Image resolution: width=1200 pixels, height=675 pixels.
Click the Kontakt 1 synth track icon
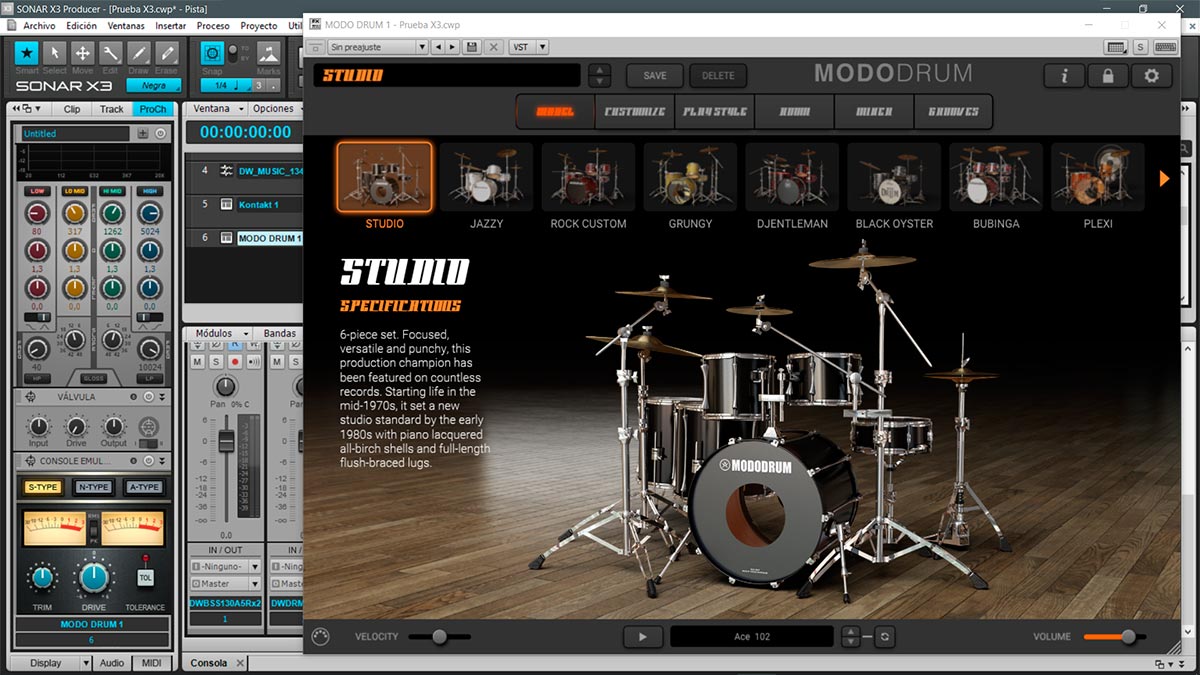[x=226, y=204]
